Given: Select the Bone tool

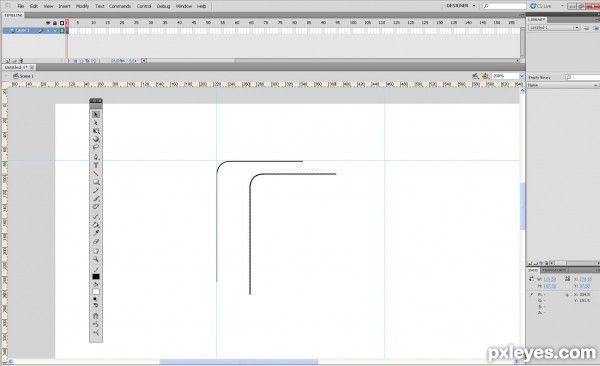Looking at the screenshot, I should point(96,217).
